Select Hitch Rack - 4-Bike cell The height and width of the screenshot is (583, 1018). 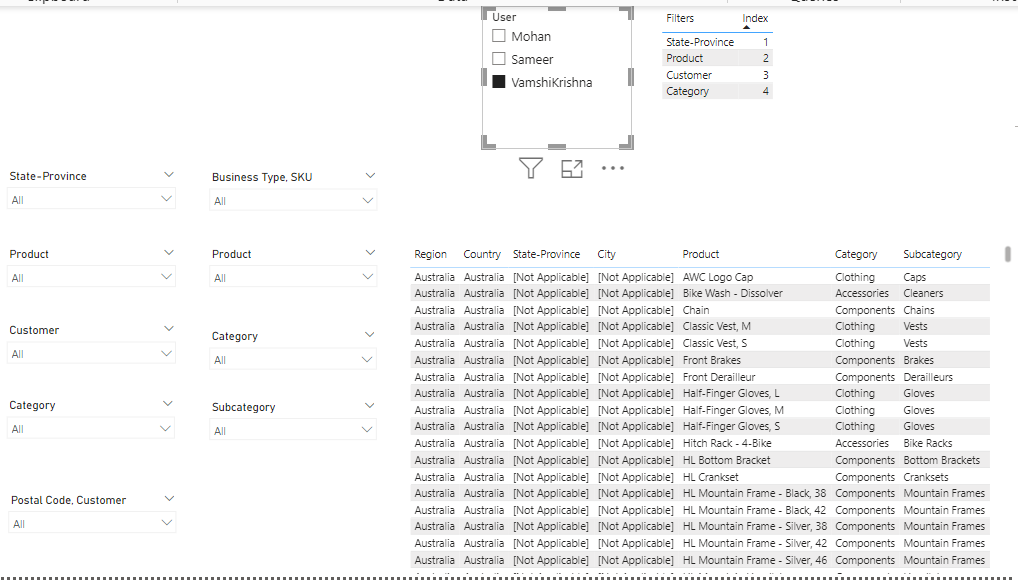(727, 443)
